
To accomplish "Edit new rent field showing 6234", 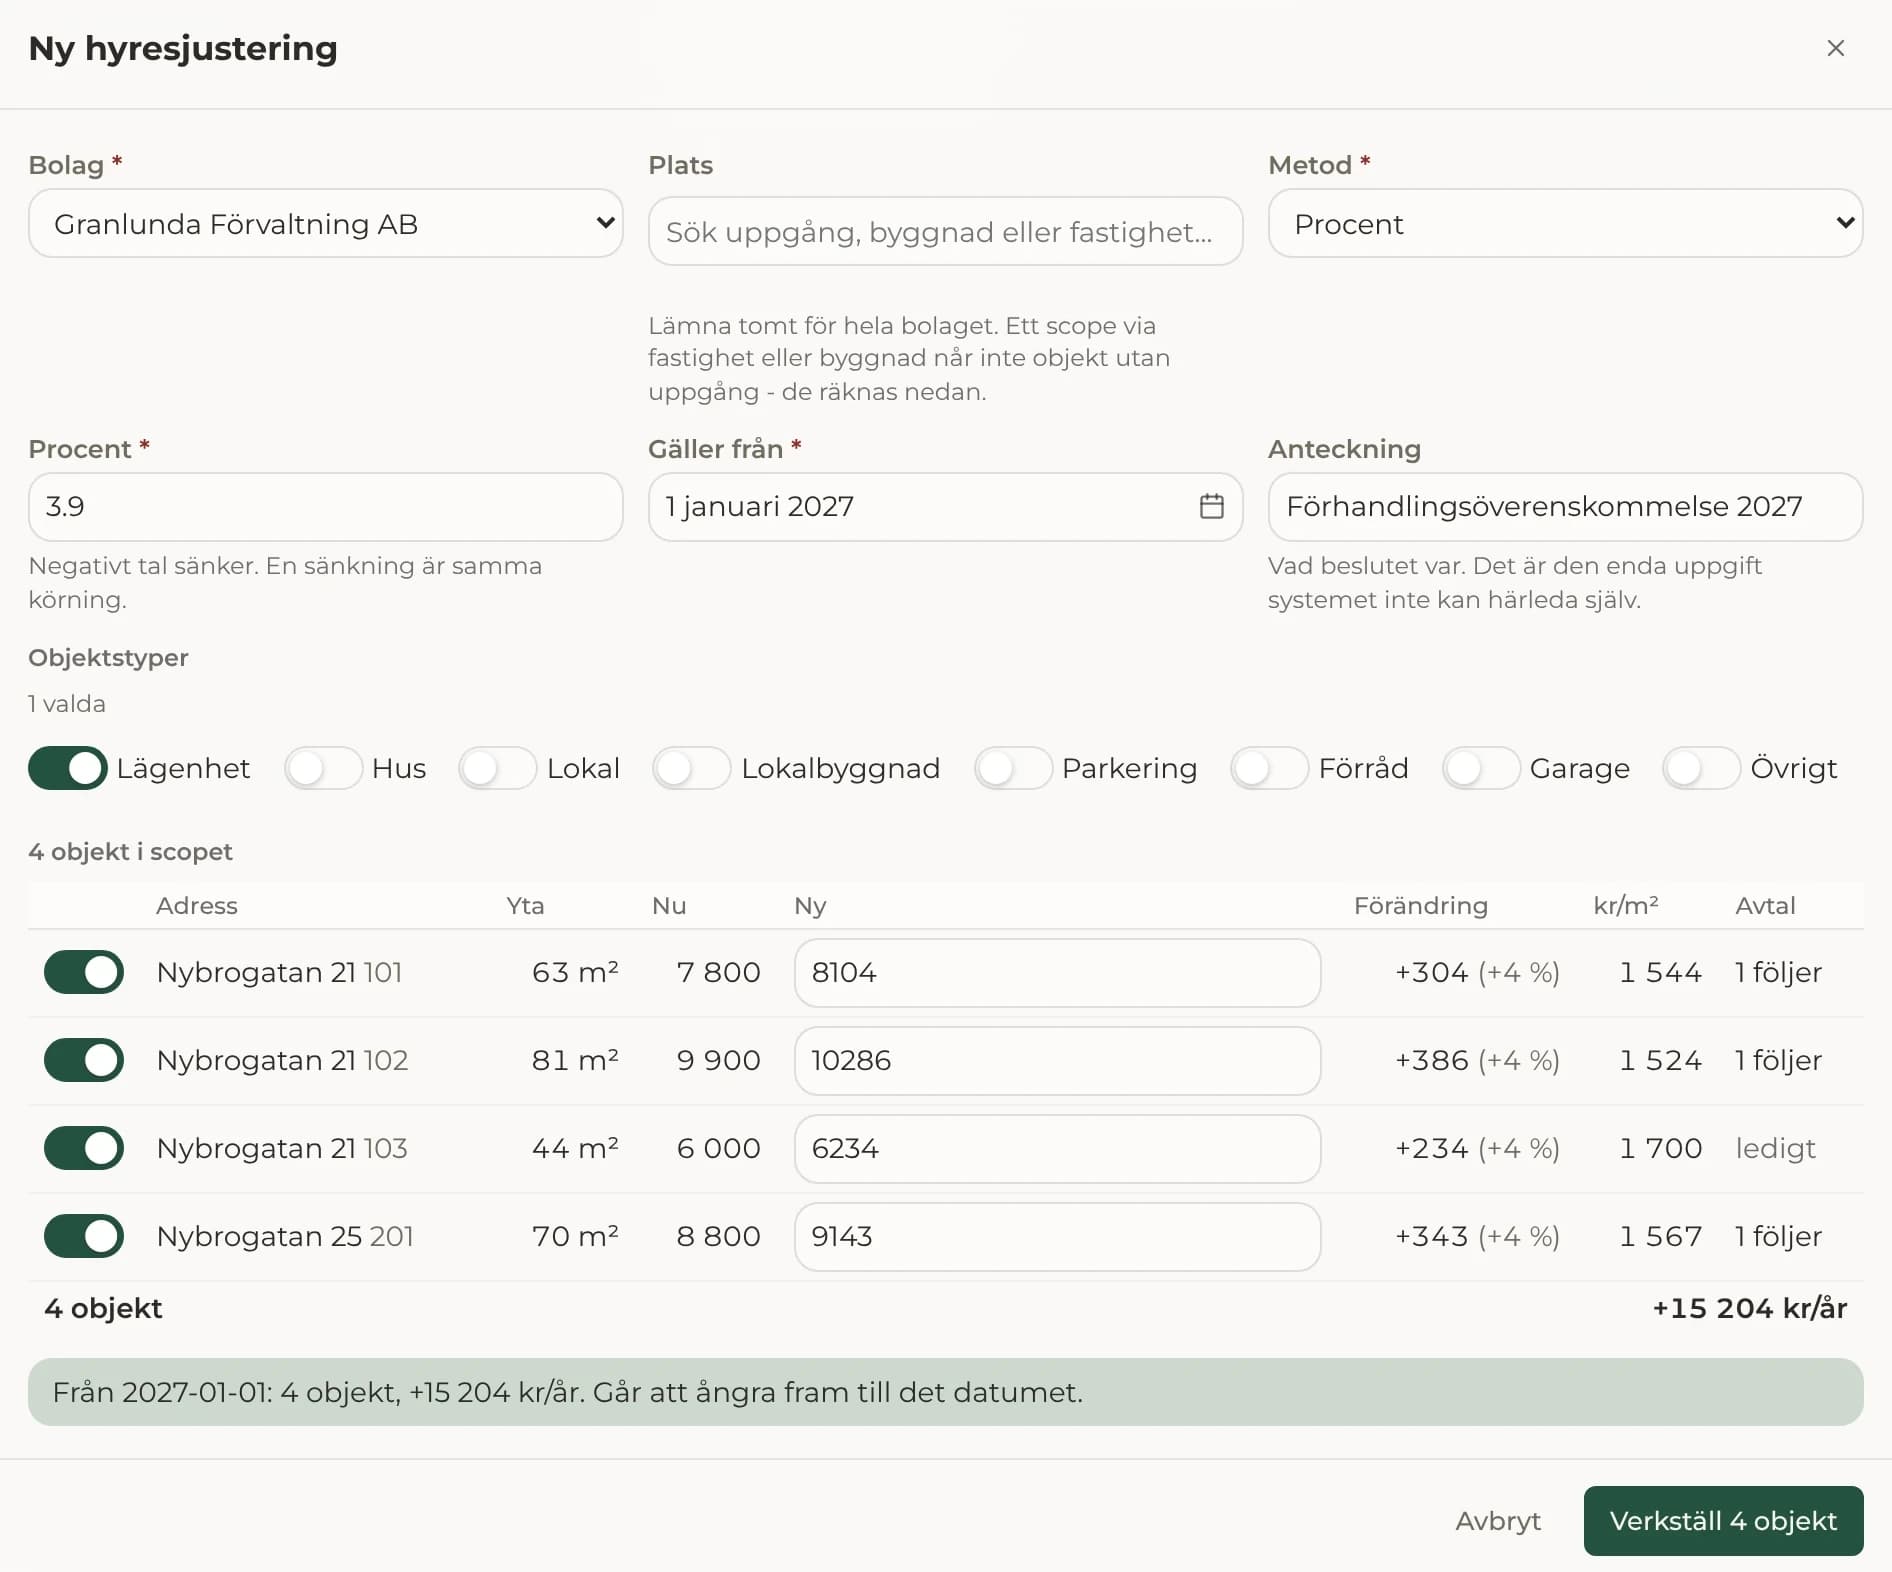I will tap(1057, 1149).
